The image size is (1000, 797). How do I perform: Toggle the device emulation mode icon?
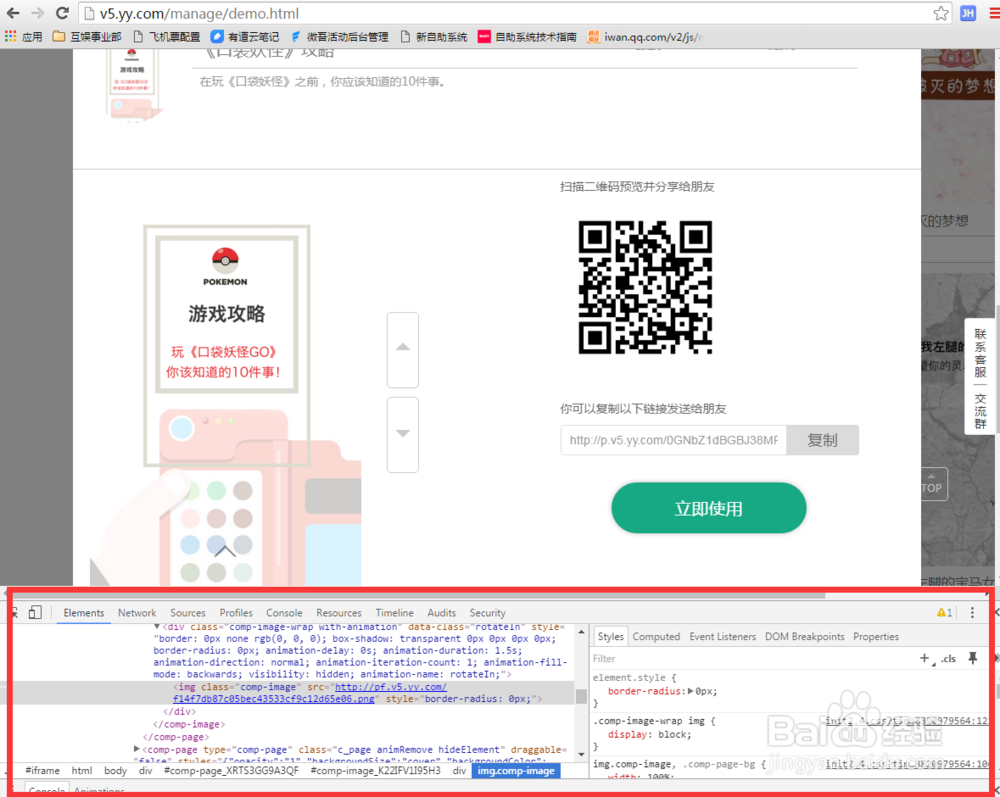pyautogui.click(x=35, y=612)
